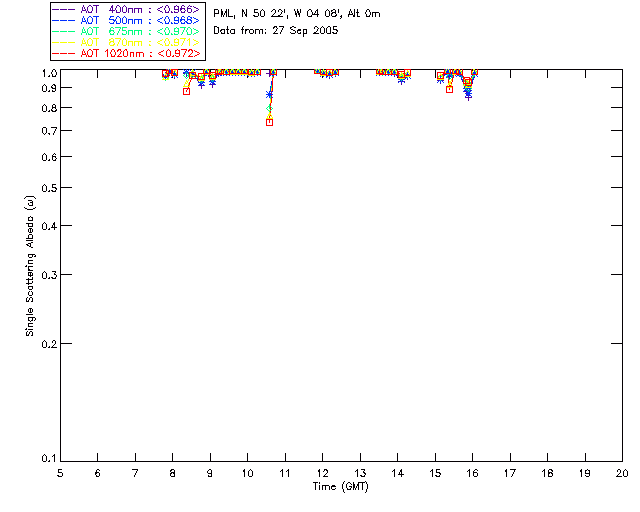Click the lowest red square marker near 0.73
The image size is (640, 512).
point(269,122)
